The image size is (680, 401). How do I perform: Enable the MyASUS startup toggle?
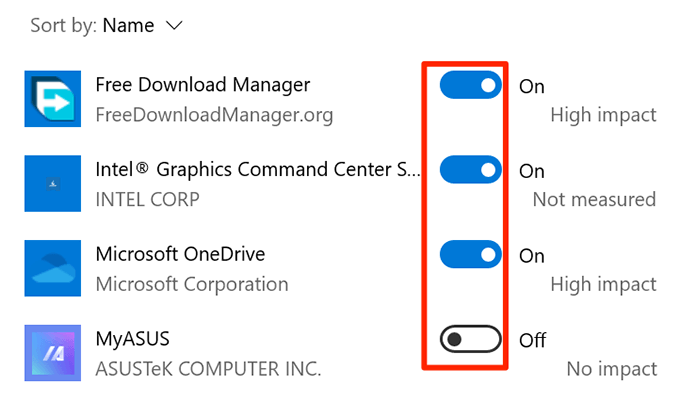[x=470, y=341]
